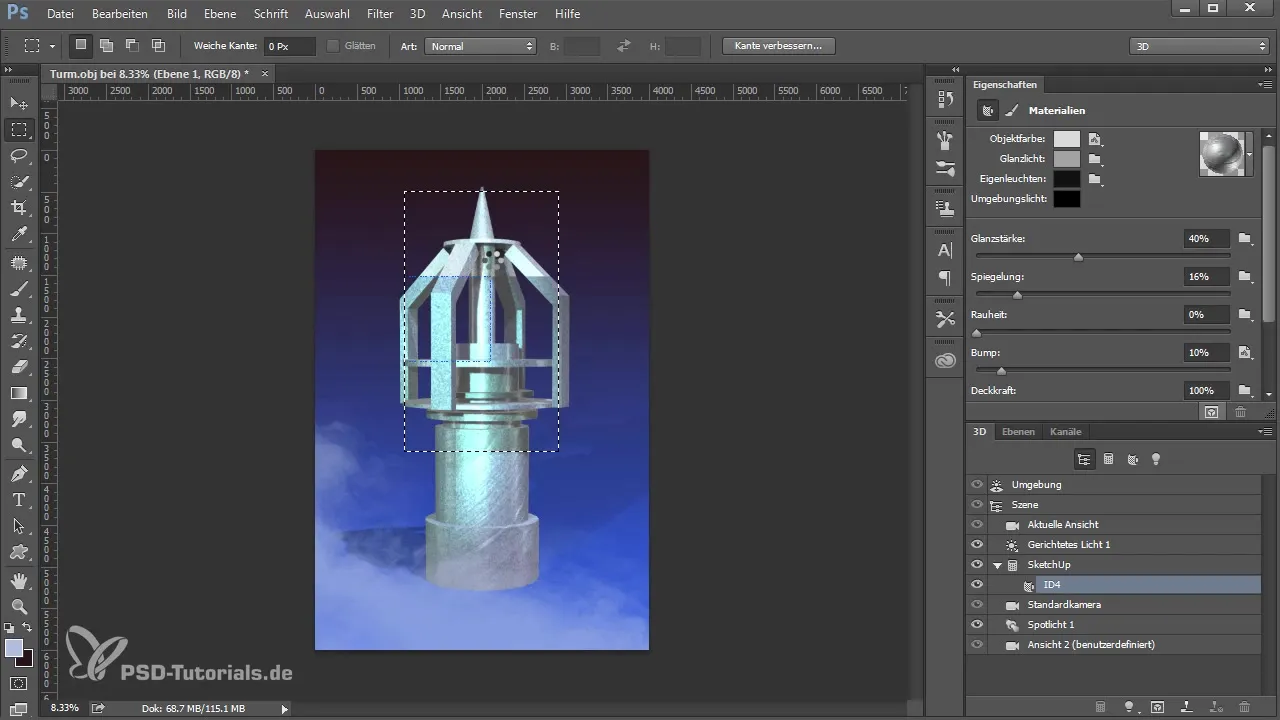The image size is (1280, 720).
Task: Click the Spiegelung slider handle
Action: pos(1017,295)
